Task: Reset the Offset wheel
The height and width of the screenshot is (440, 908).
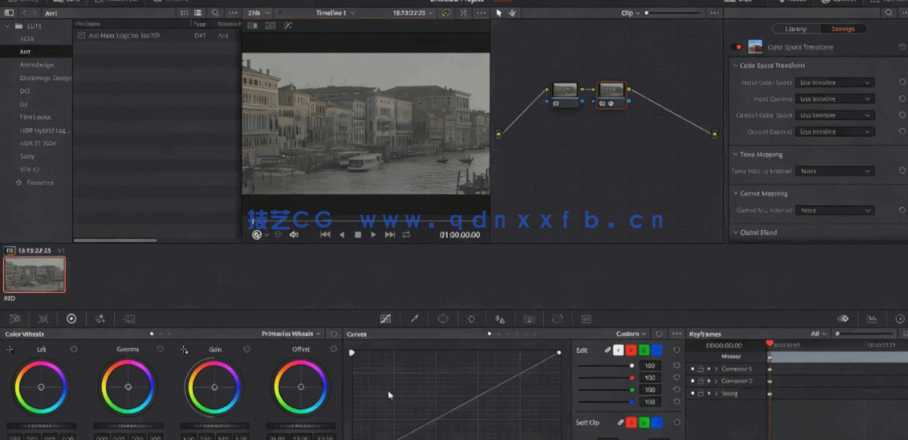Action: (x=333, y=349)
